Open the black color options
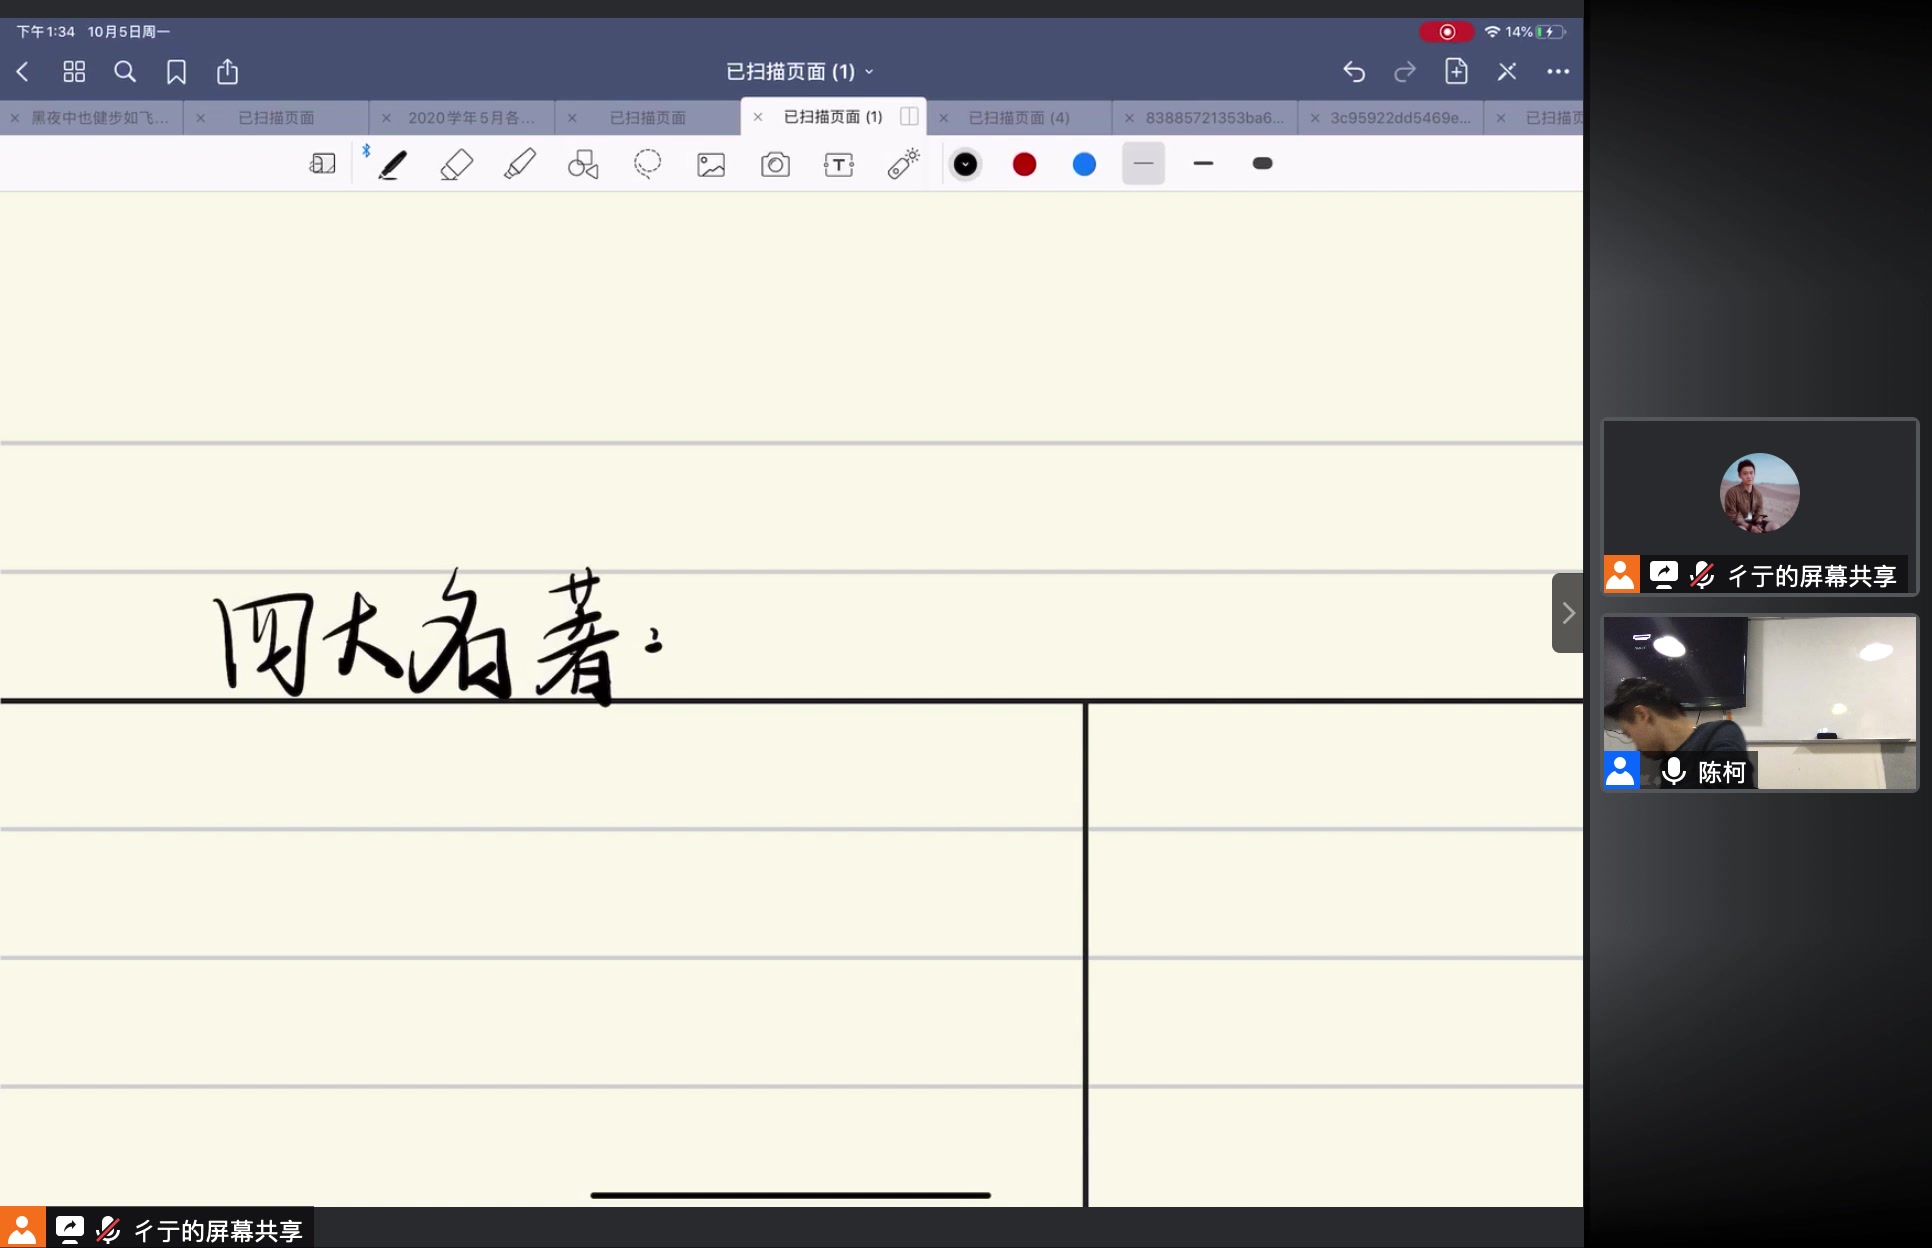1932x1248 pixels. 965,164
